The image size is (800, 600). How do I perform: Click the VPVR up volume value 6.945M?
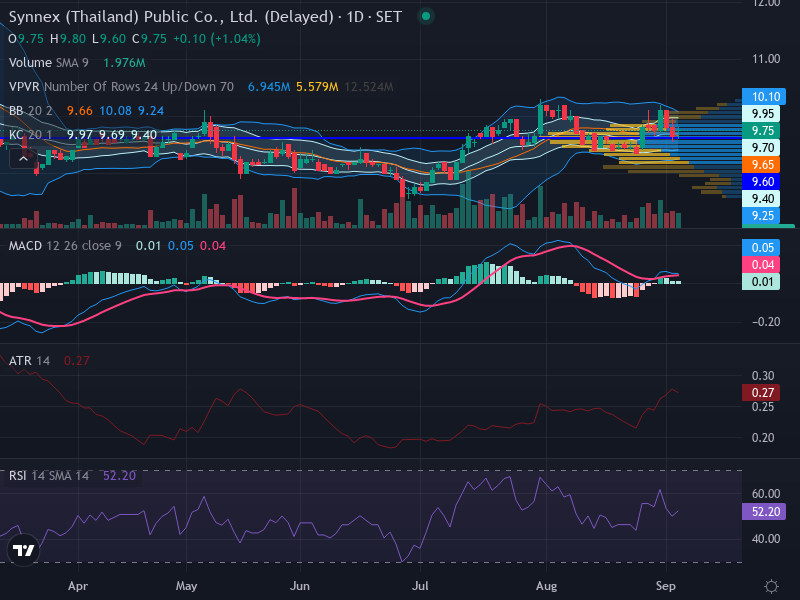point(269,87)
